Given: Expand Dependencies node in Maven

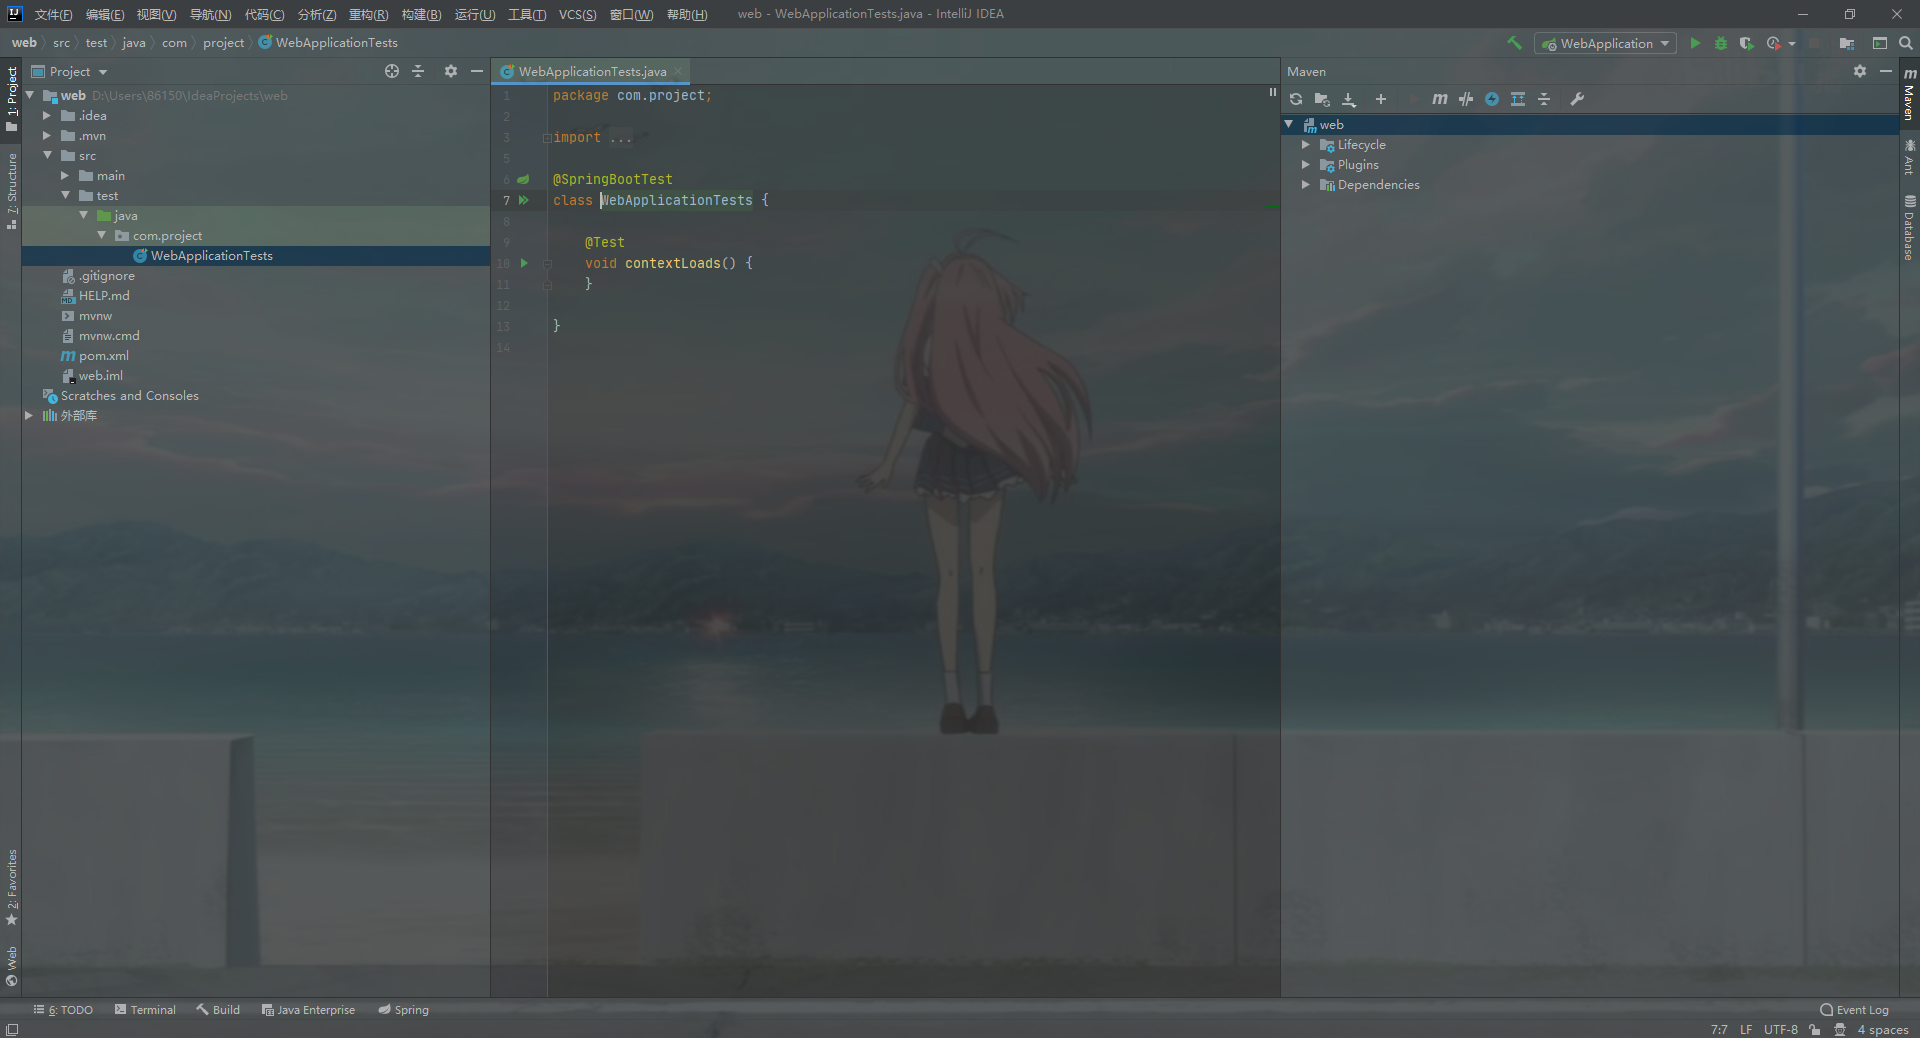Looking at the screenshot, I should coord(1305,185).
